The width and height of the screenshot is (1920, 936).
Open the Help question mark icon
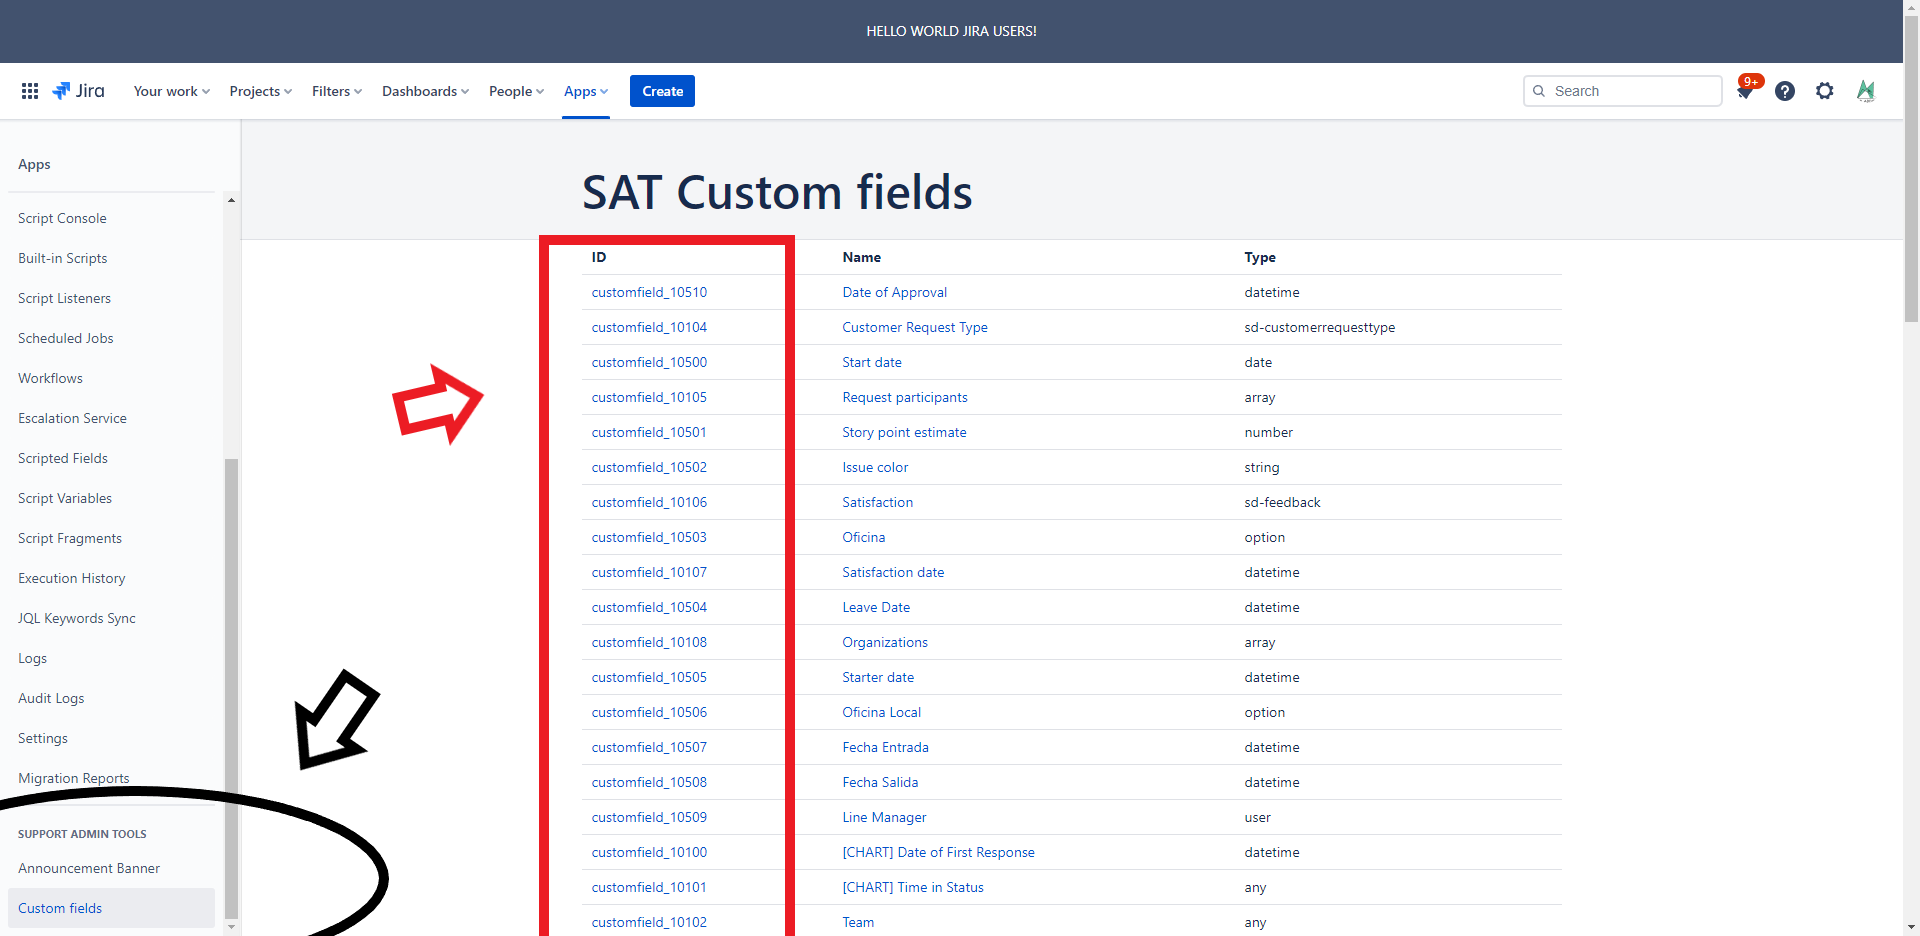(x=1785, y=91)
